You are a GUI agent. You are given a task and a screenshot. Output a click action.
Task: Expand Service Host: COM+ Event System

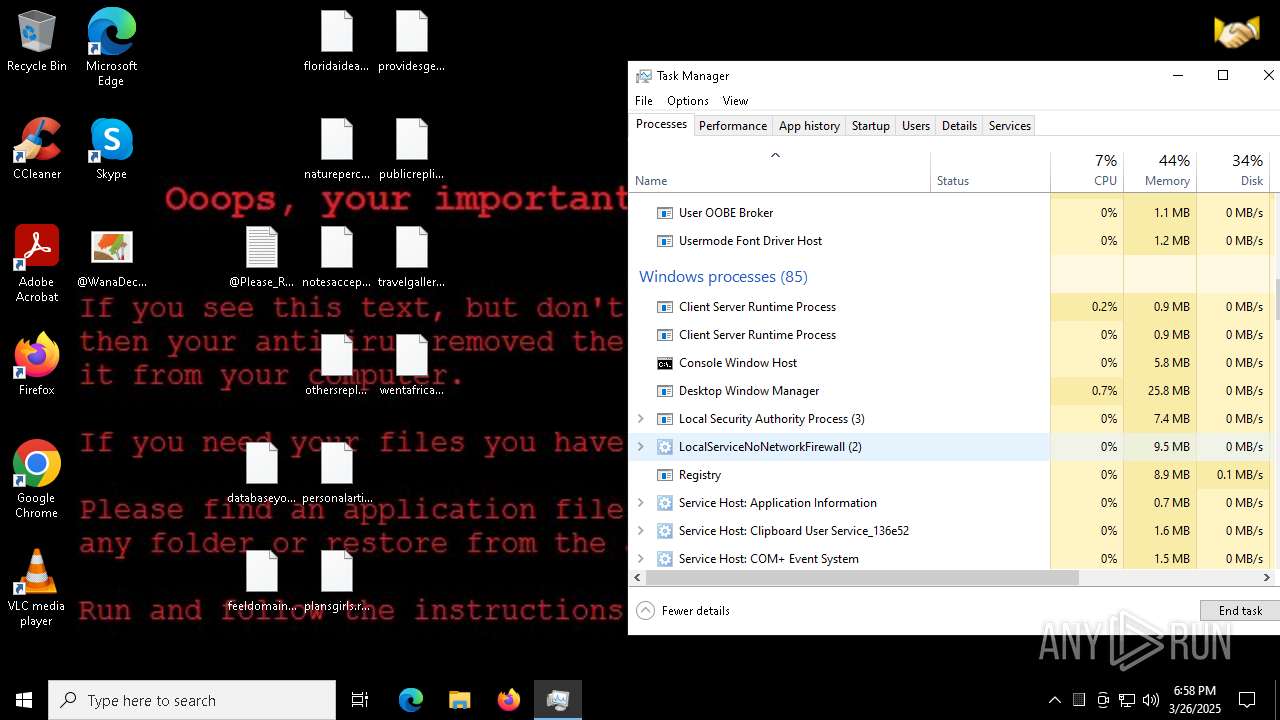[x=641, y=559]
